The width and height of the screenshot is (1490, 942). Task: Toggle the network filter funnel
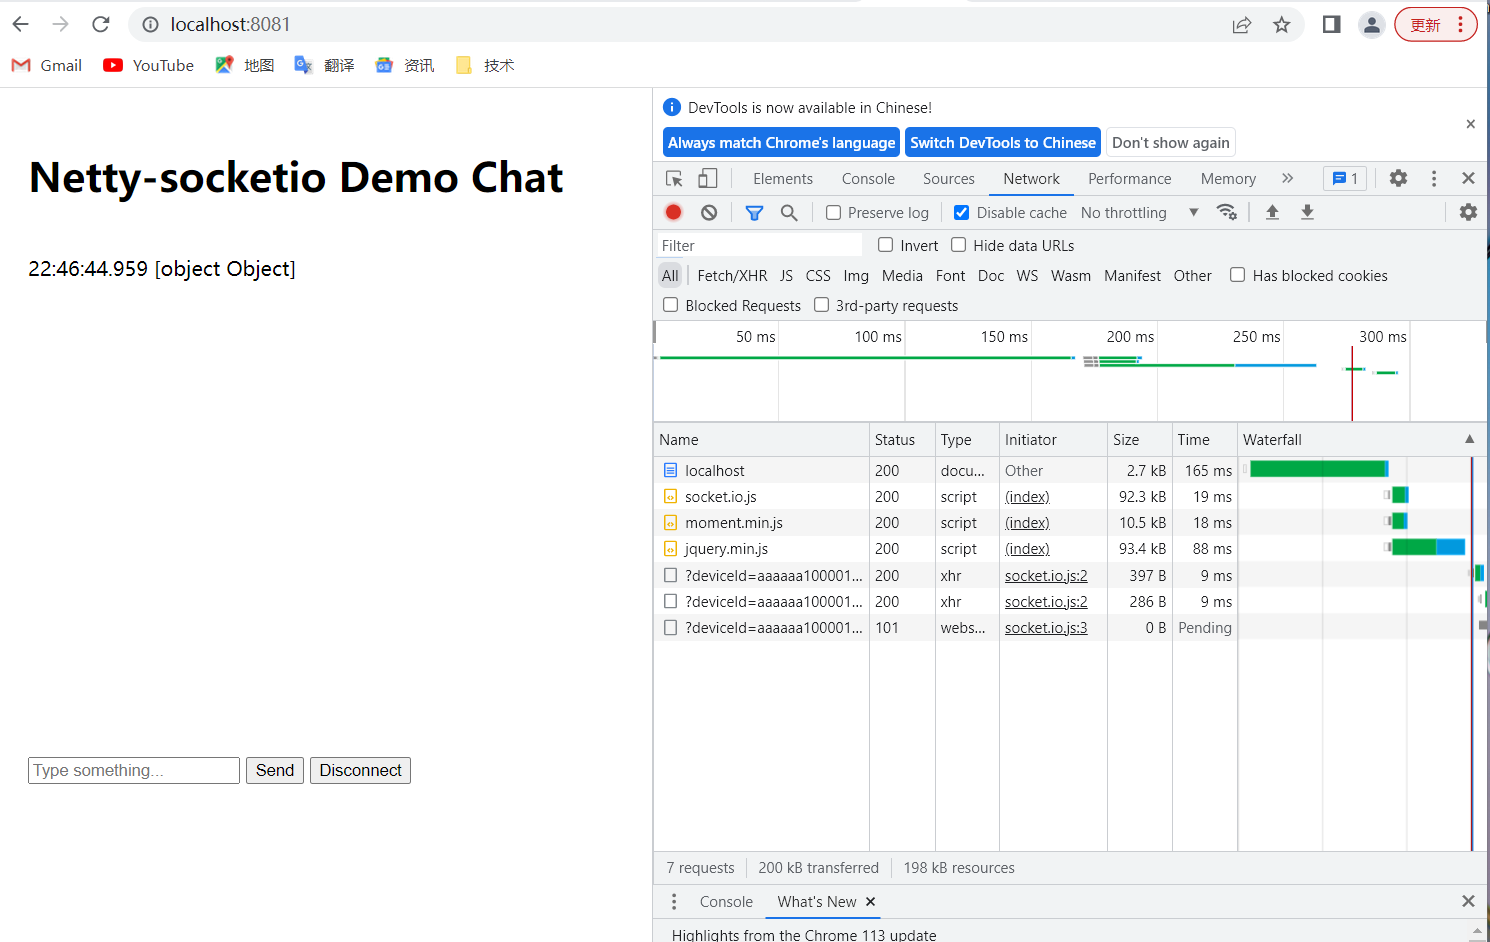[x=754, y=212]
